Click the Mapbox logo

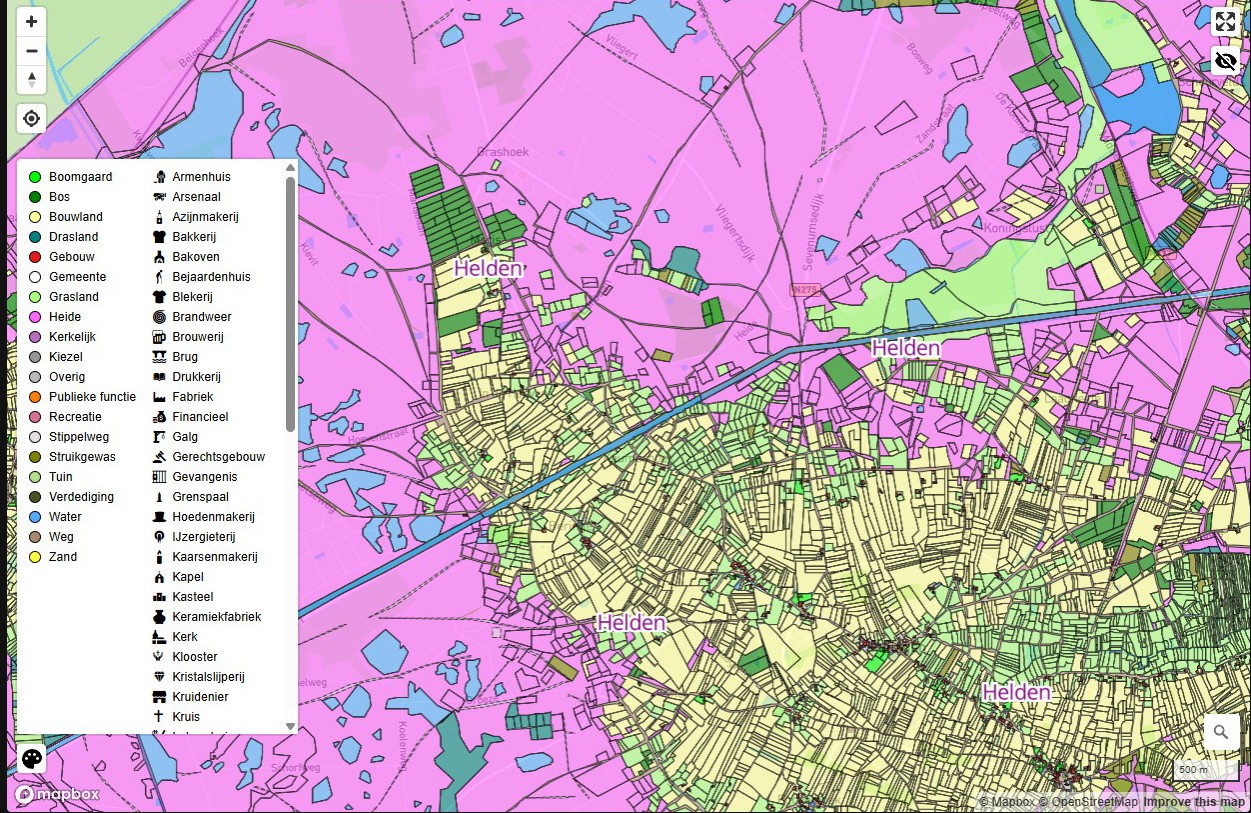point(58,795)
